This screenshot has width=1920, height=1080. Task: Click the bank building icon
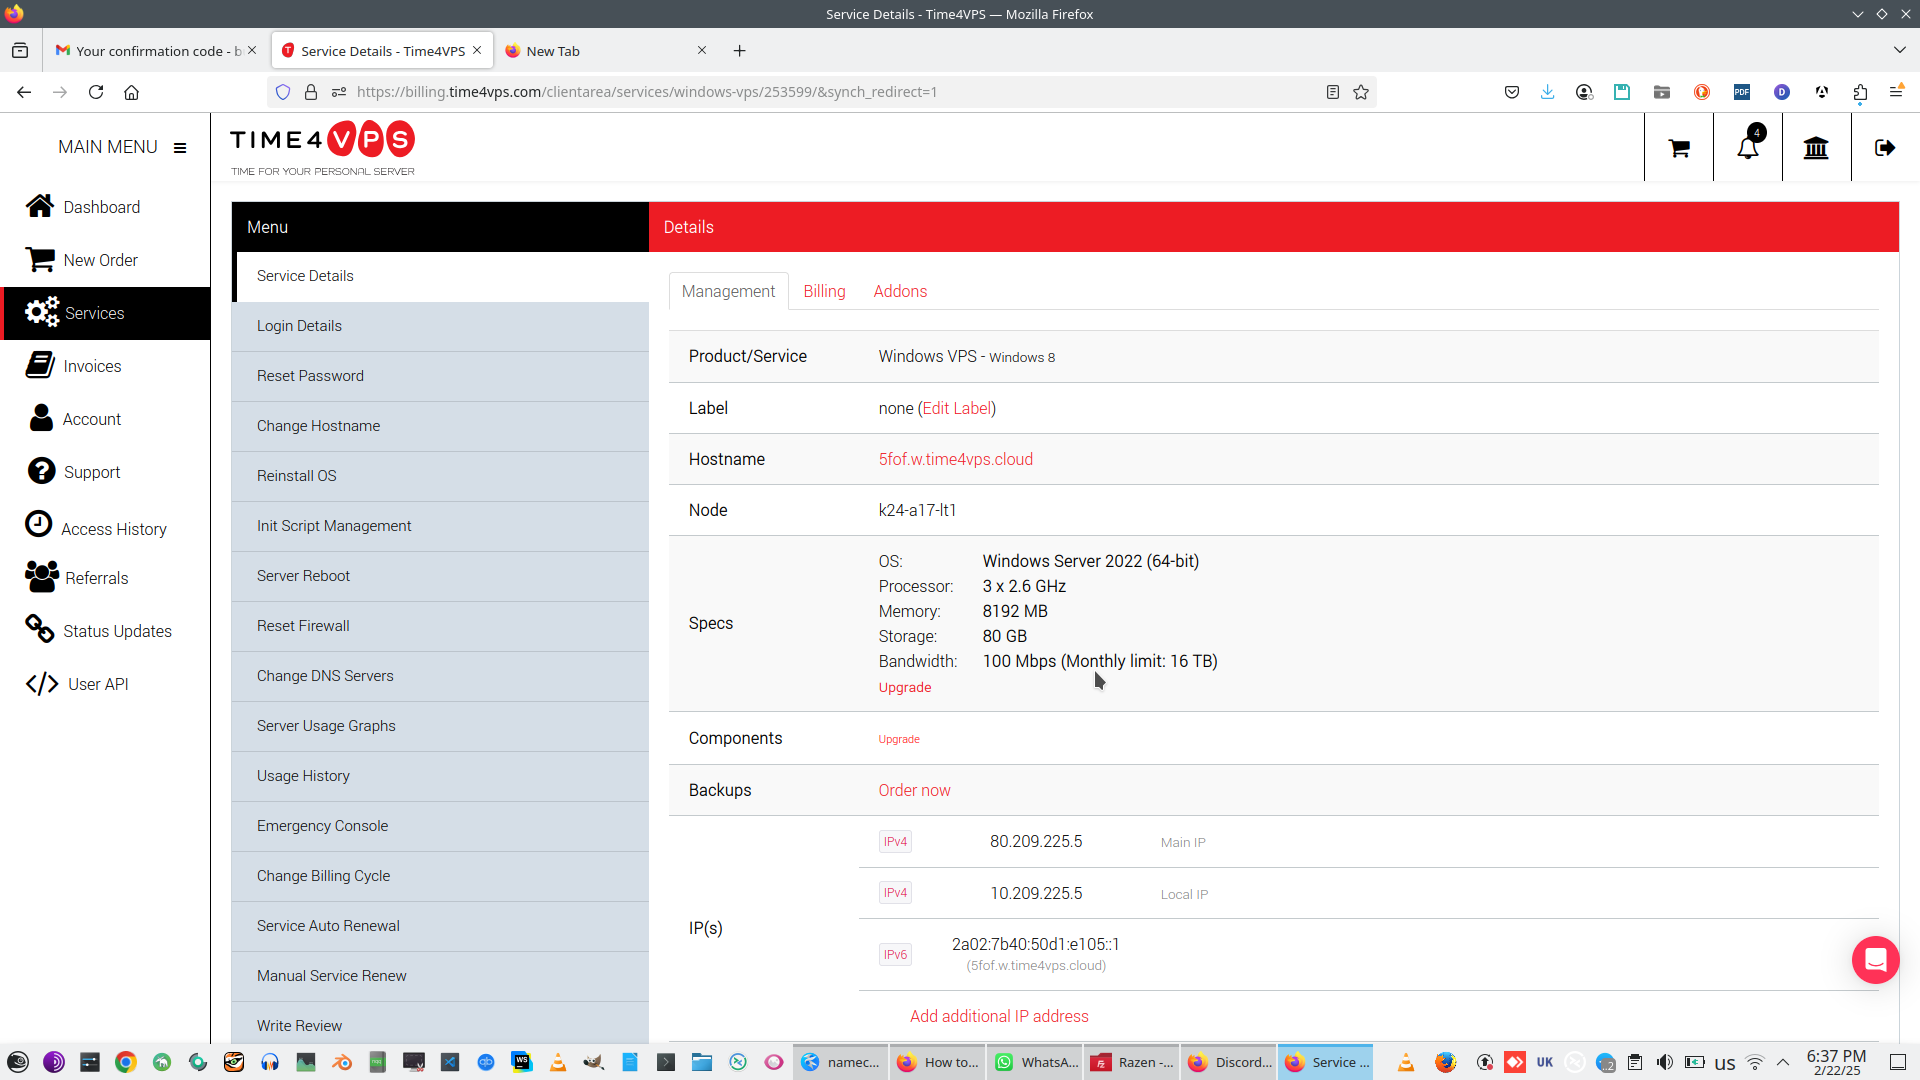1816,148
